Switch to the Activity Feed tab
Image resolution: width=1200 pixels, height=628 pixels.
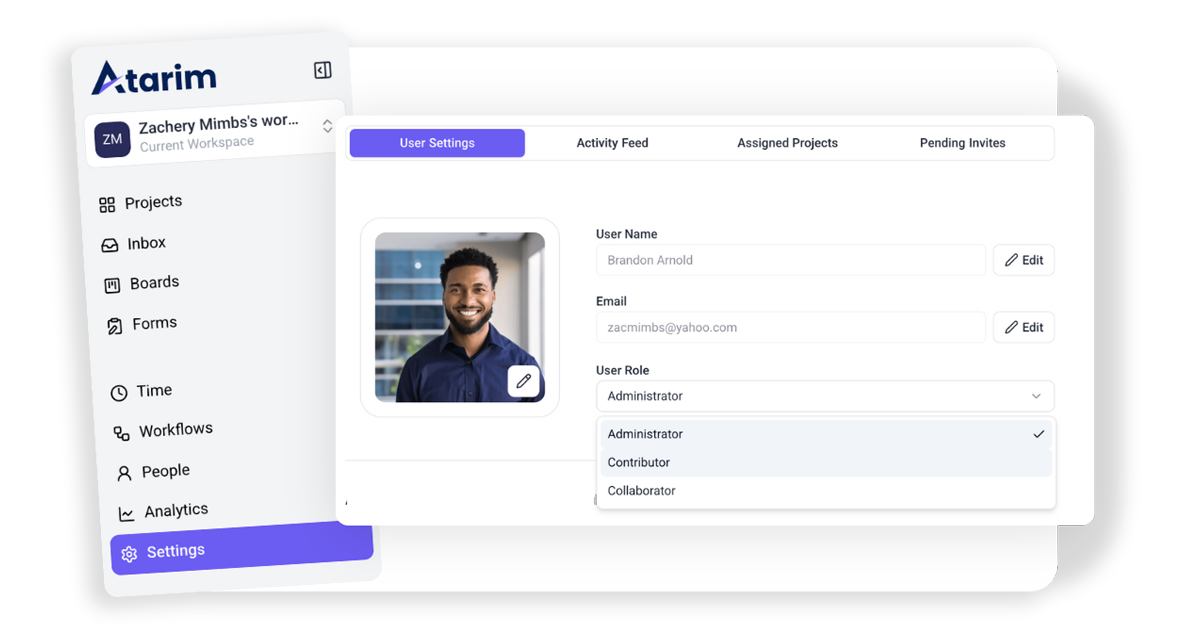[612, 143]
